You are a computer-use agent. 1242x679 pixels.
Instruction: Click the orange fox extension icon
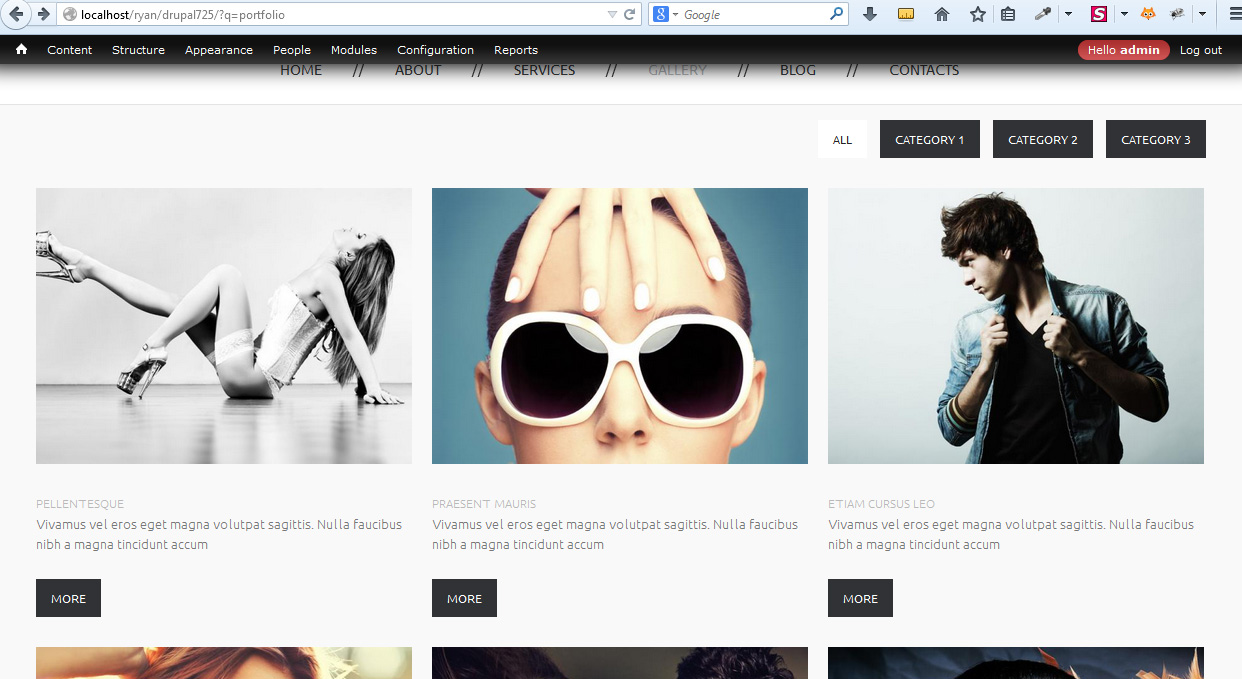(1148, 14)
